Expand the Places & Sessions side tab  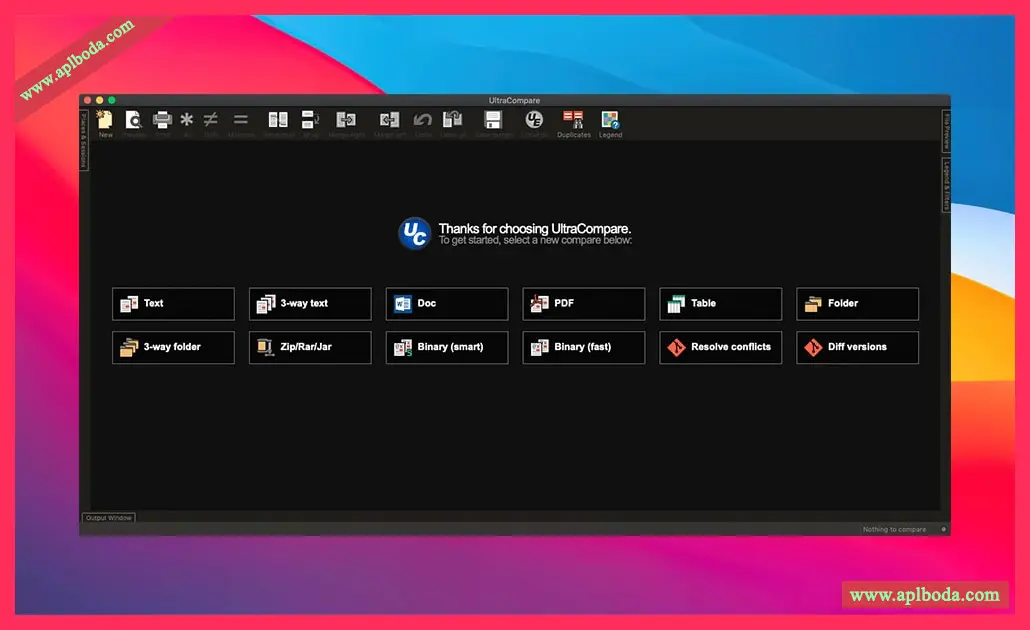coord(84,140)
